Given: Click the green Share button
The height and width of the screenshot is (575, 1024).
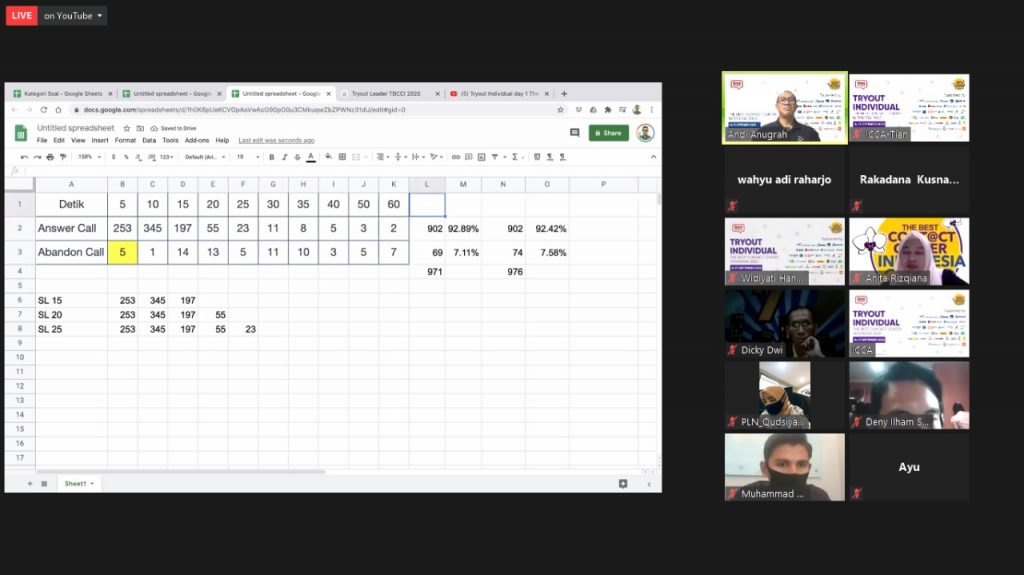Looking at the screenshot, I should point(608,132).
